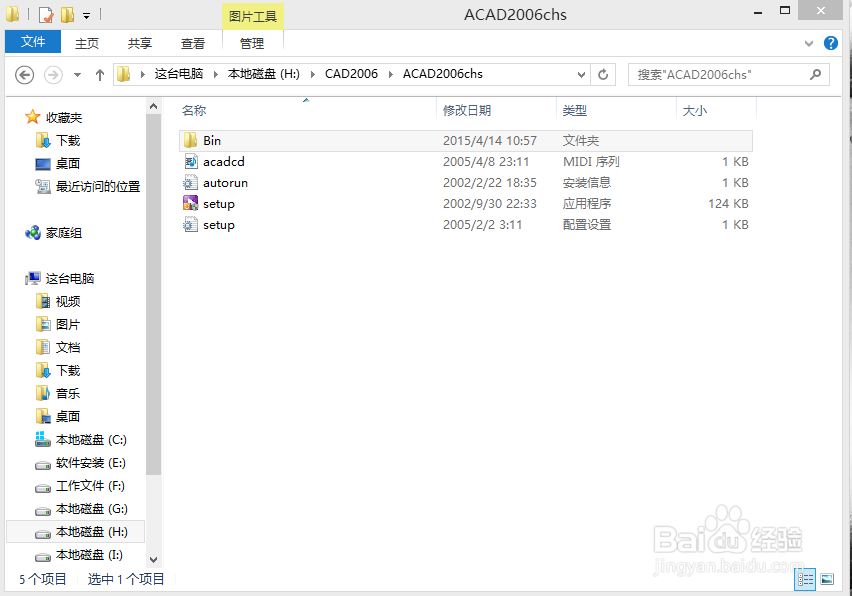Image resolution: width=852 pixels, height=596 pixels.
Task: Click the Properties icon in quick access toolbar
Action: coord(46,15)
